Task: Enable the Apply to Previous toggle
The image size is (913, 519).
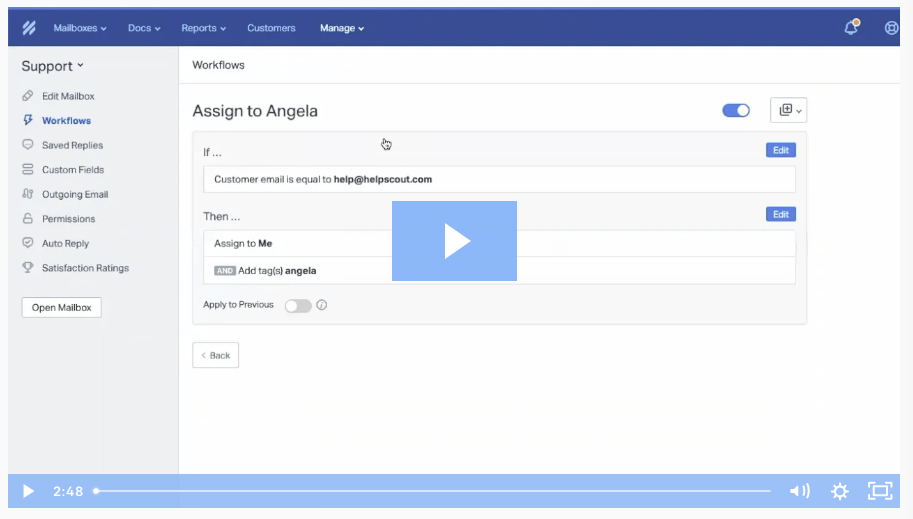Action: click(298, 306)
